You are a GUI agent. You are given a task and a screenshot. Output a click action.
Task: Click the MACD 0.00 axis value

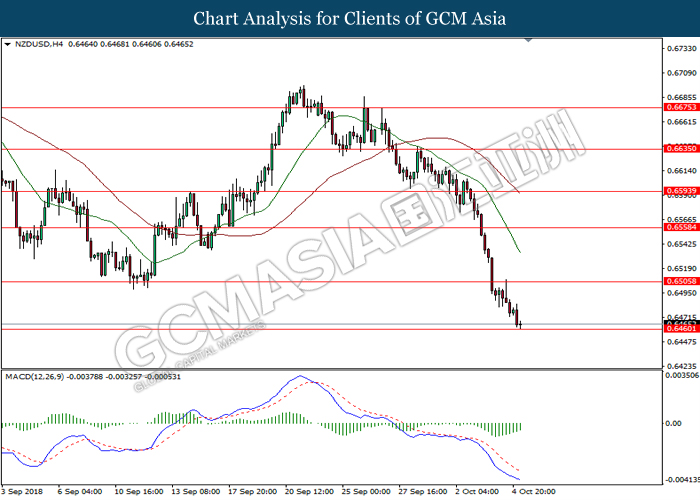(673, 423)
